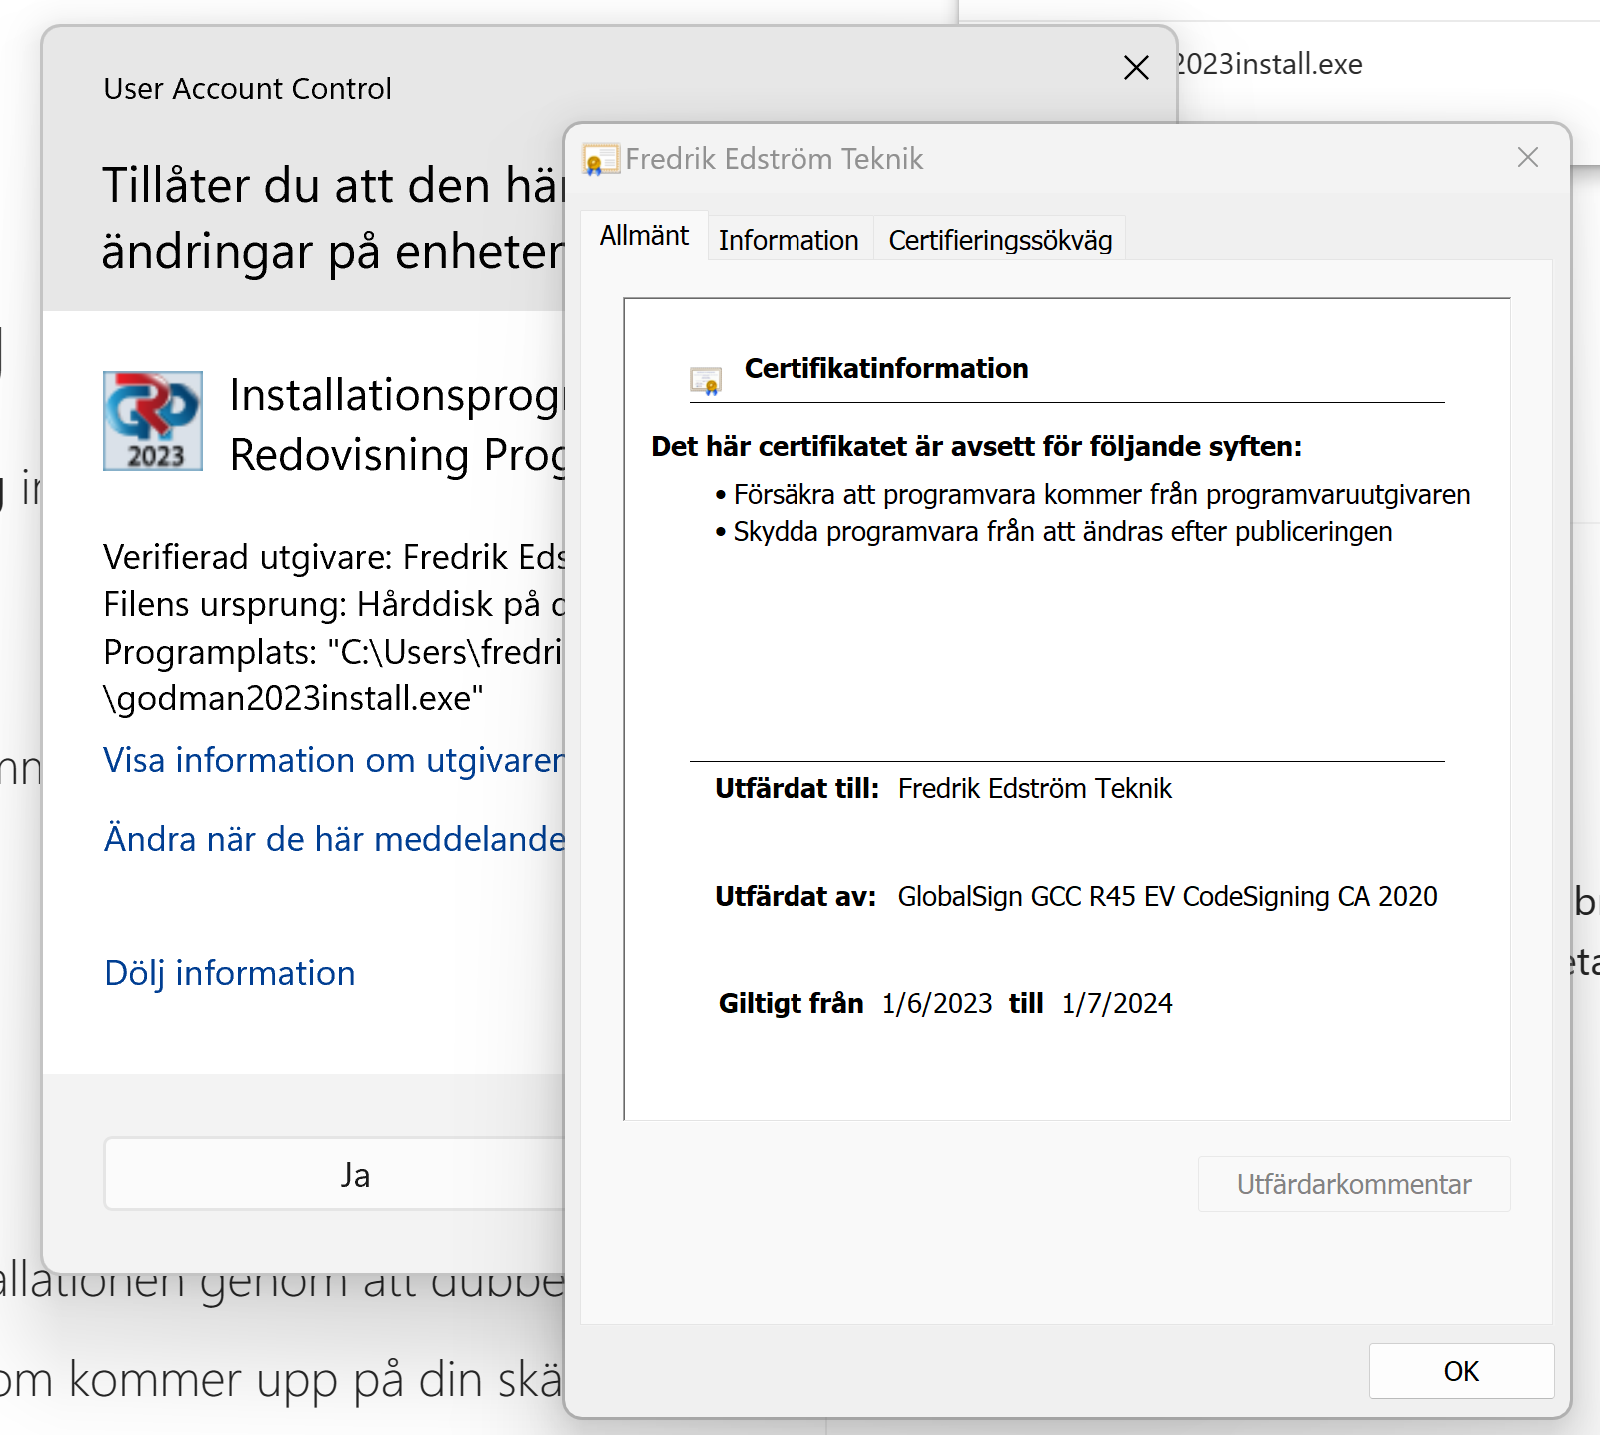Click the expiry date 1/7/2024
This screenshot has width=1600, height=1435.
1117,1003
